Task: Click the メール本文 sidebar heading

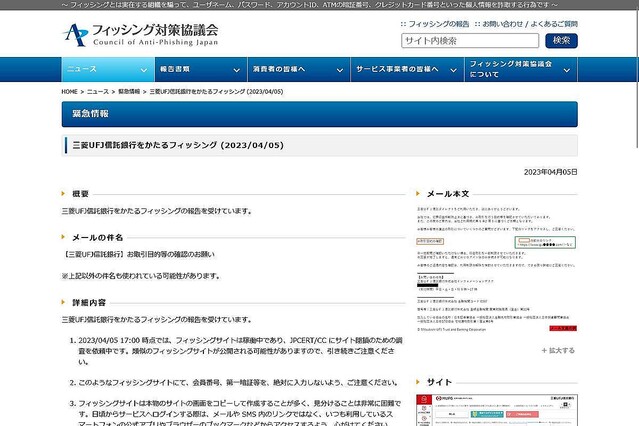Action: coord(448,194)
